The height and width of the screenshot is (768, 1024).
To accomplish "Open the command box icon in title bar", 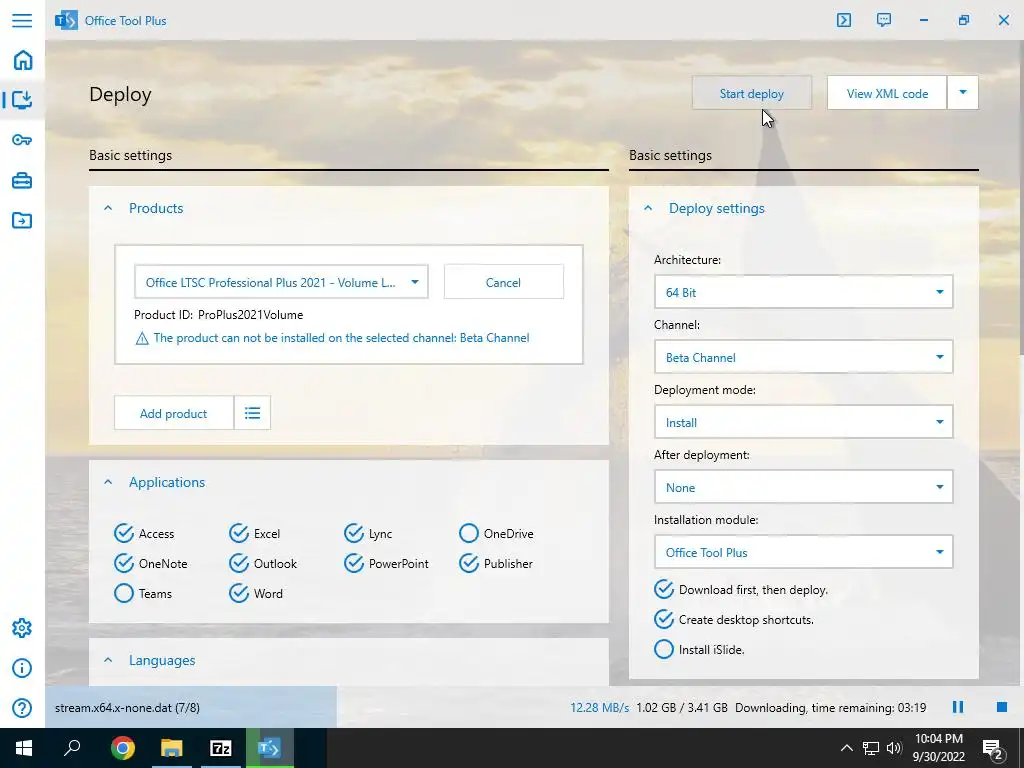I will pos(844,20).
